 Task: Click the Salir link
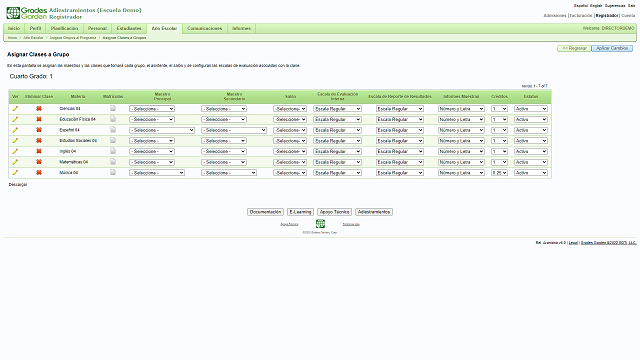click(x=631, y=6)
